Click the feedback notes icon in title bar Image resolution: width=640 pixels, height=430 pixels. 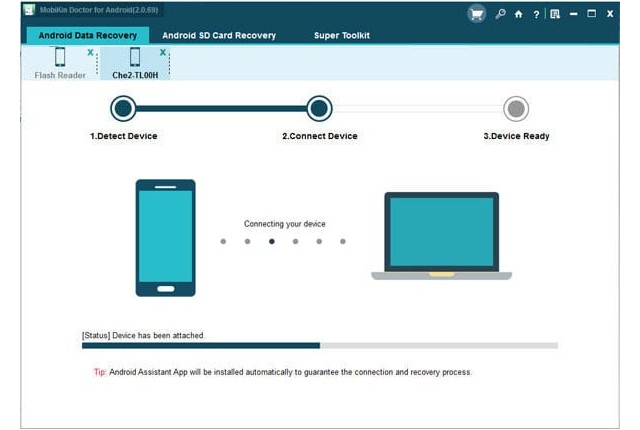554,14
